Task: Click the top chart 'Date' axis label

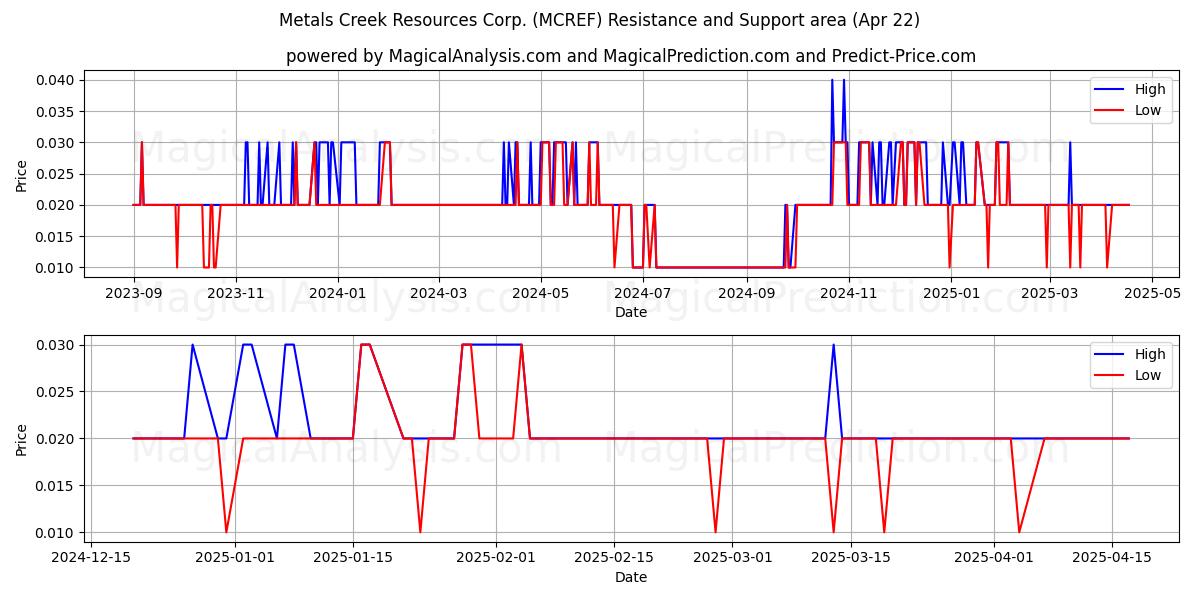Action: 631,312
